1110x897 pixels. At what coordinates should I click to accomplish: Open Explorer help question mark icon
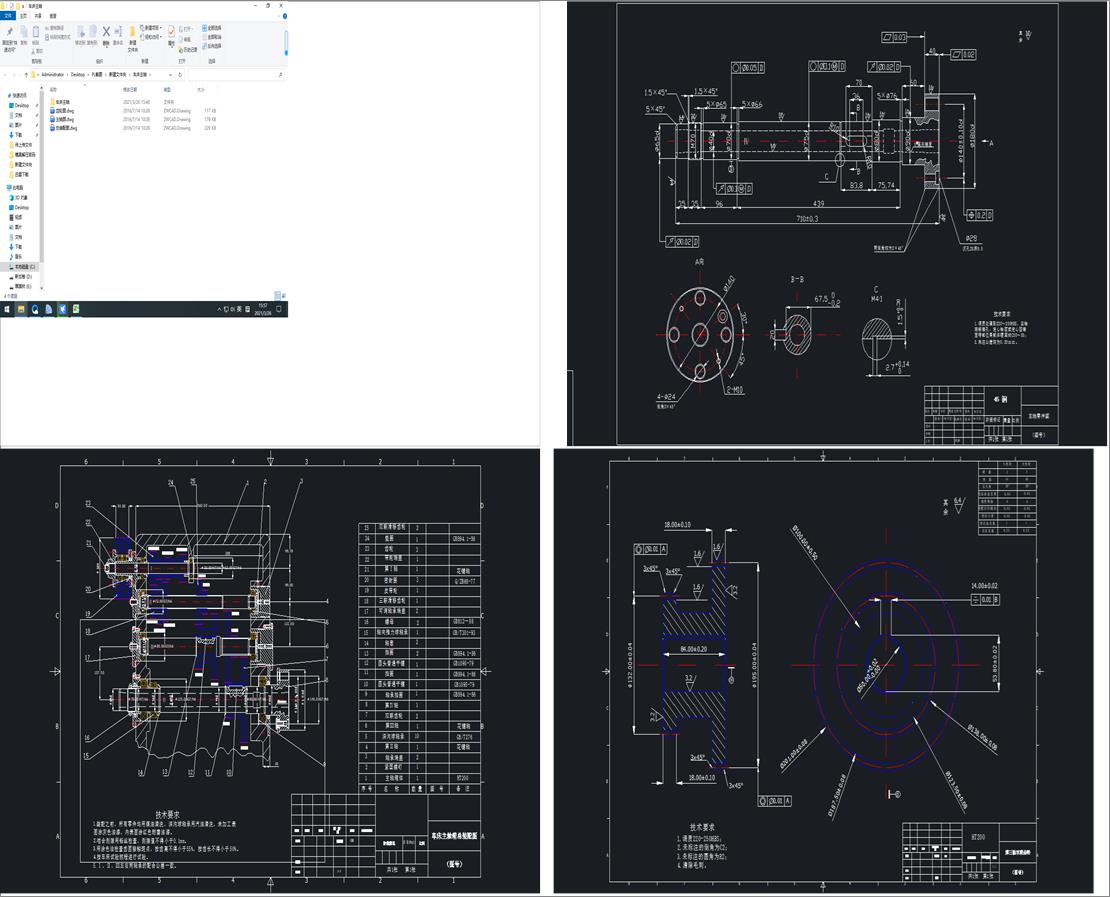[285, 16]
